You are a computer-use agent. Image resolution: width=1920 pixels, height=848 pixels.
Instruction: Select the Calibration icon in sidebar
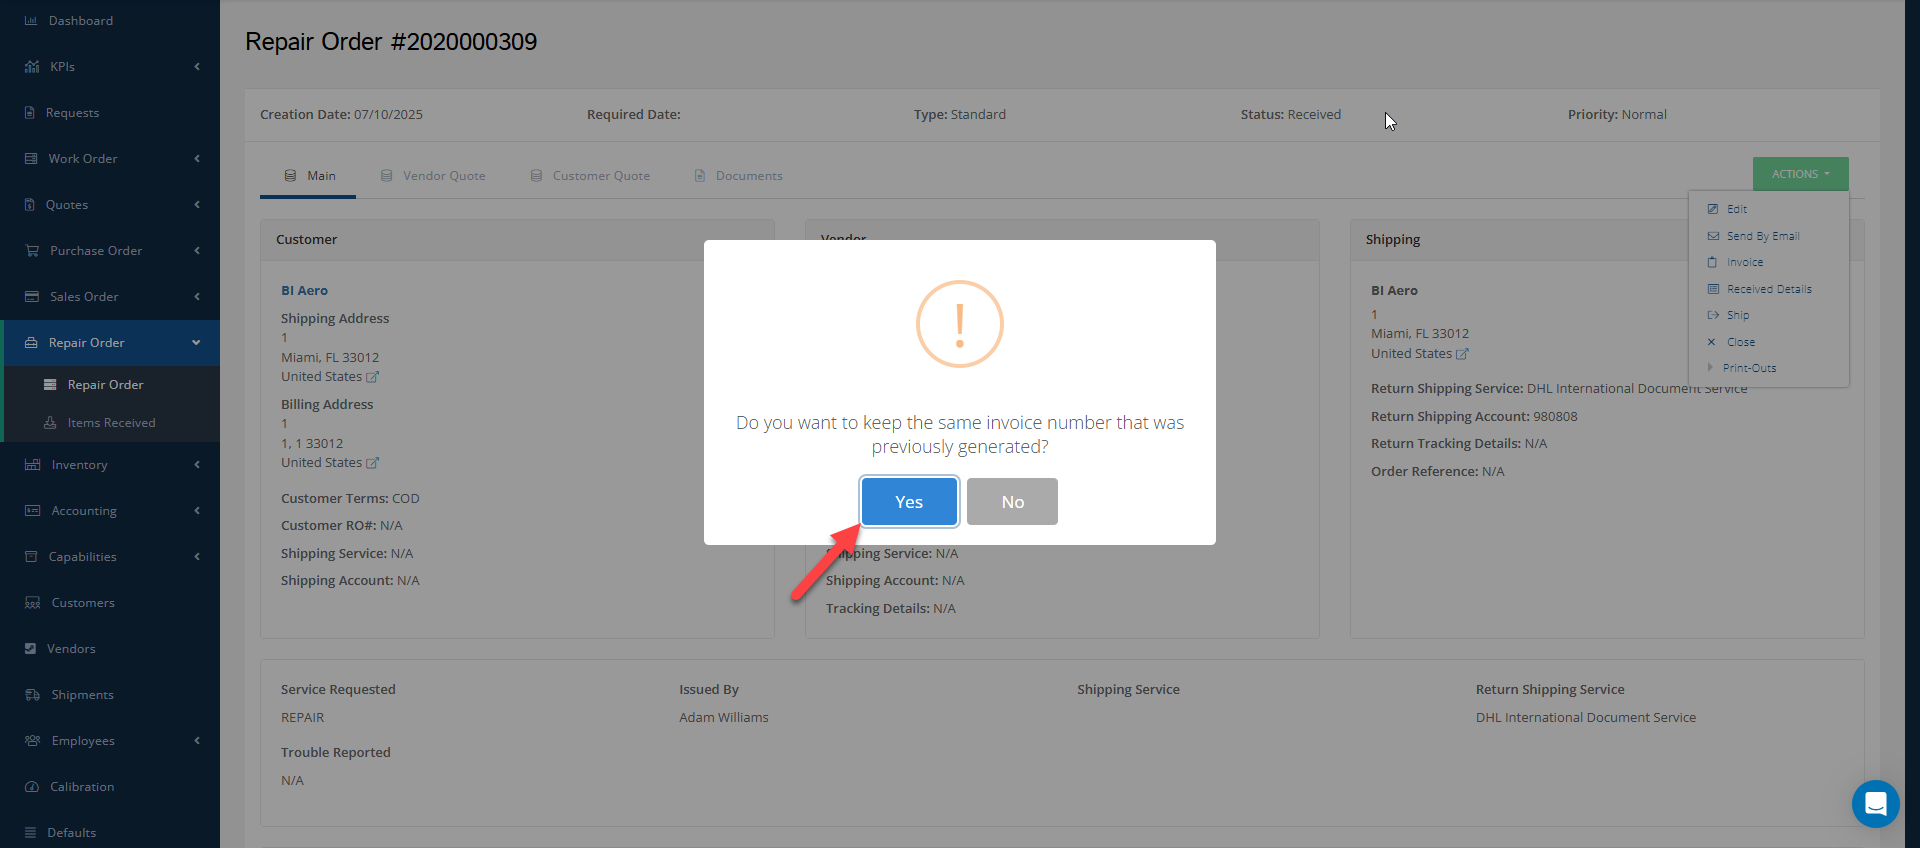[x=32, y=787]
